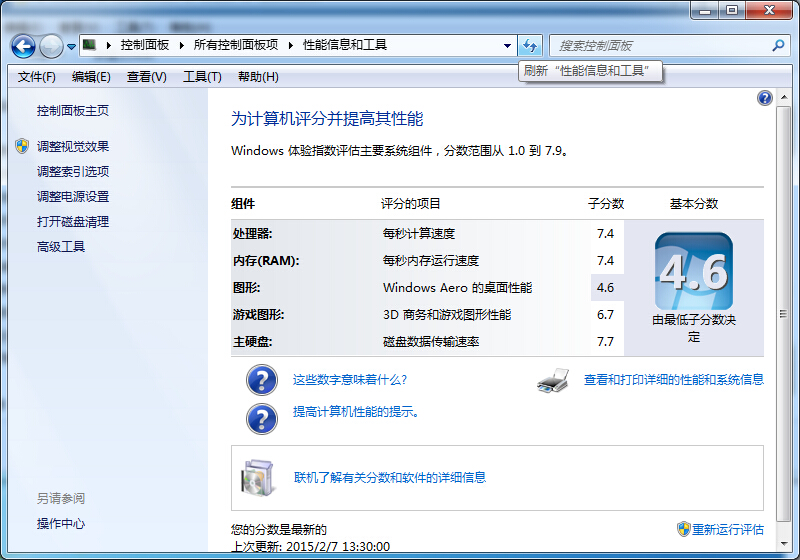Open the 编辑(E) menu
Screen dimensions: 800x560
[91, 77]
